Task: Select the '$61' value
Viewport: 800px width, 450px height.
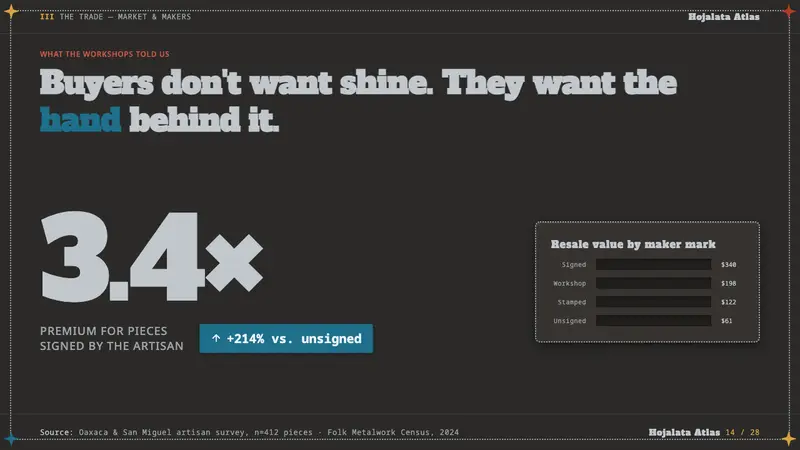Action: pyautogui.click(x=726, y=321)
